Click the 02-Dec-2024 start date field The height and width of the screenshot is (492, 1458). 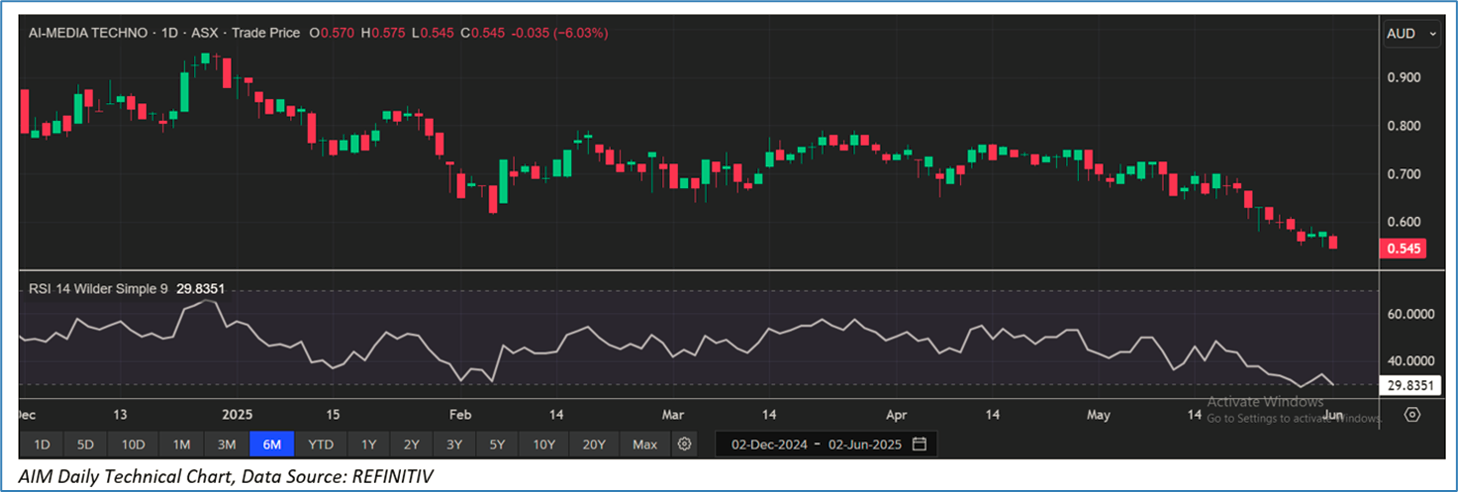[x=768, y=444]
